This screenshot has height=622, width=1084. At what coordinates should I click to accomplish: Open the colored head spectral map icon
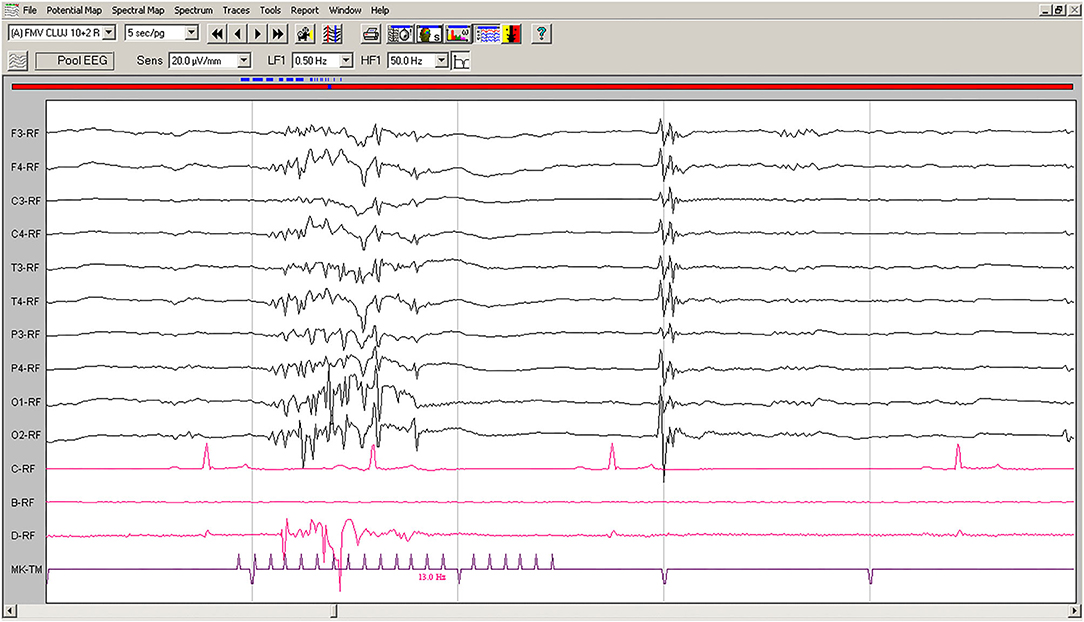pos(429,33)
